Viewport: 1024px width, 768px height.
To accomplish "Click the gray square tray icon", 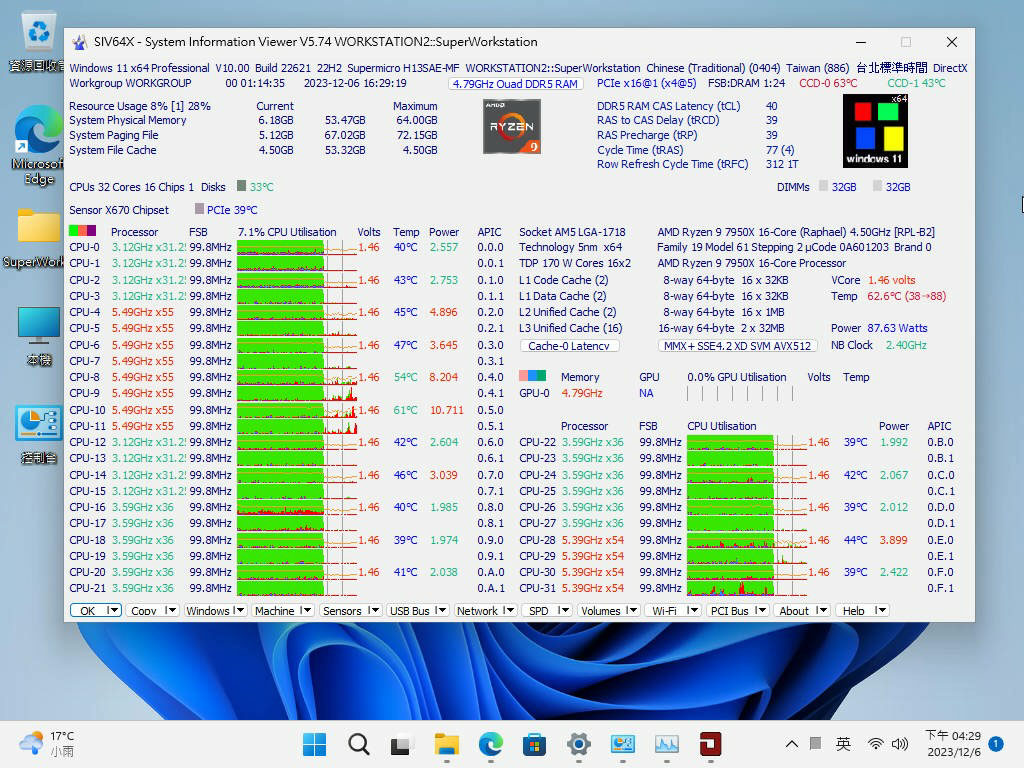I will pos(815,743).
